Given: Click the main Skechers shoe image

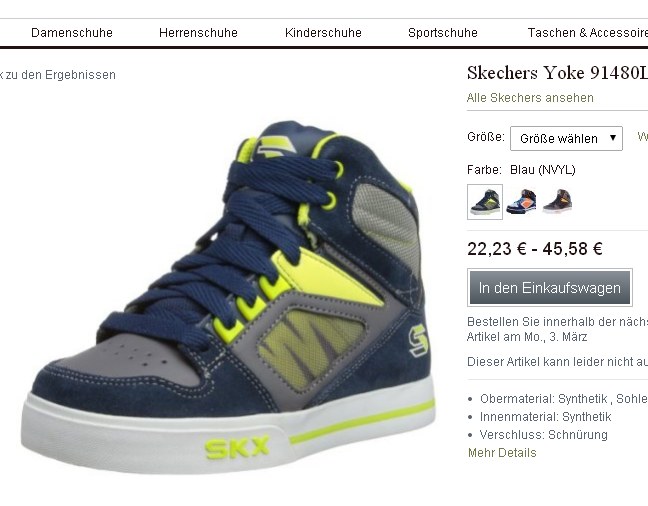Looking at the screenshot, I should [x=227, y=298].
